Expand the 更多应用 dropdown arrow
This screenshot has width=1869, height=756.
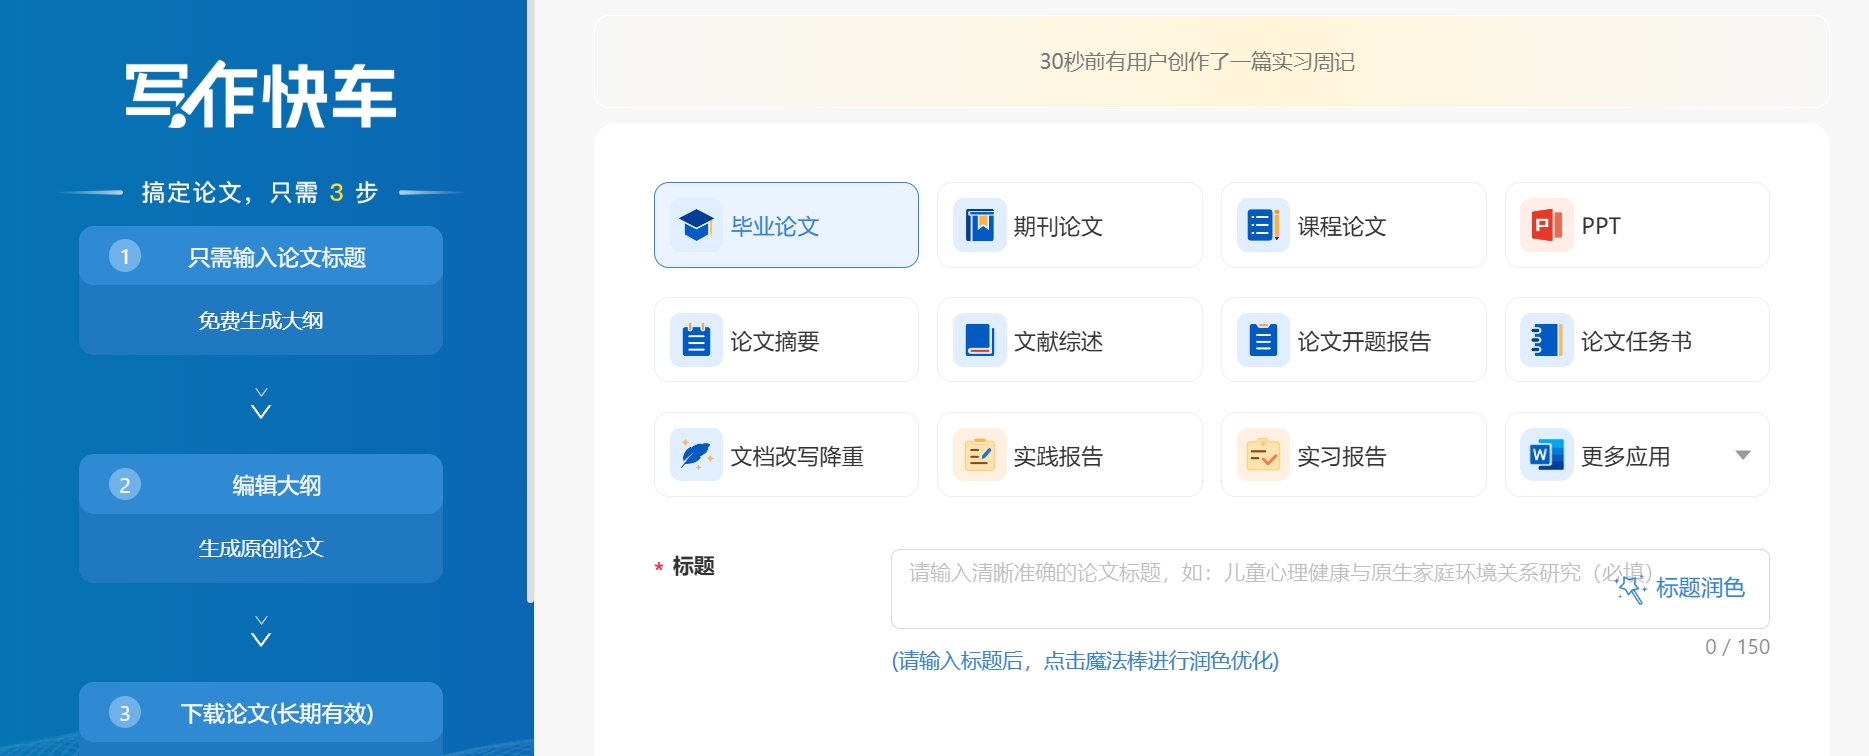click(x=1743, y=455)
